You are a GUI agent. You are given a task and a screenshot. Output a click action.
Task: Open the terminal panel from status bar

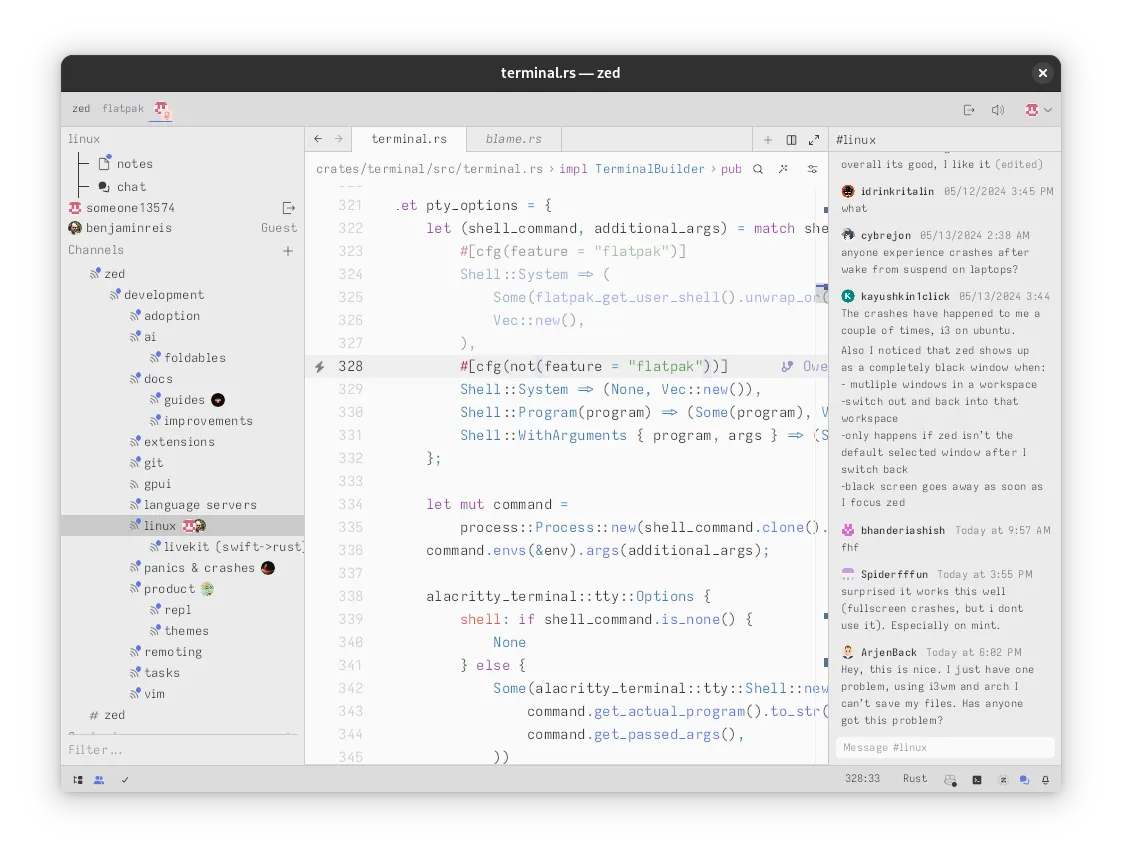click(x=977, y=780)
